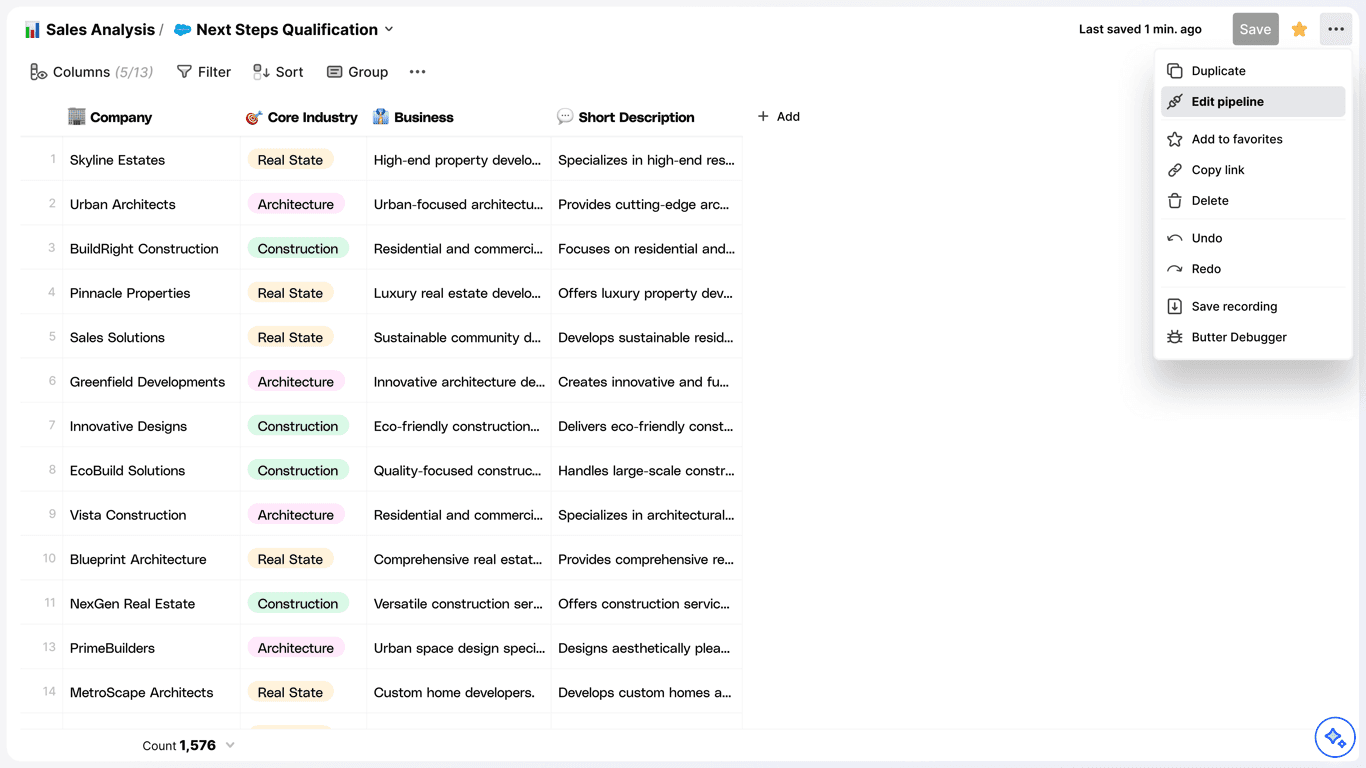Open Columns settings in toolbar
This screenshot has width=1366, height=768.
[91, 72]
